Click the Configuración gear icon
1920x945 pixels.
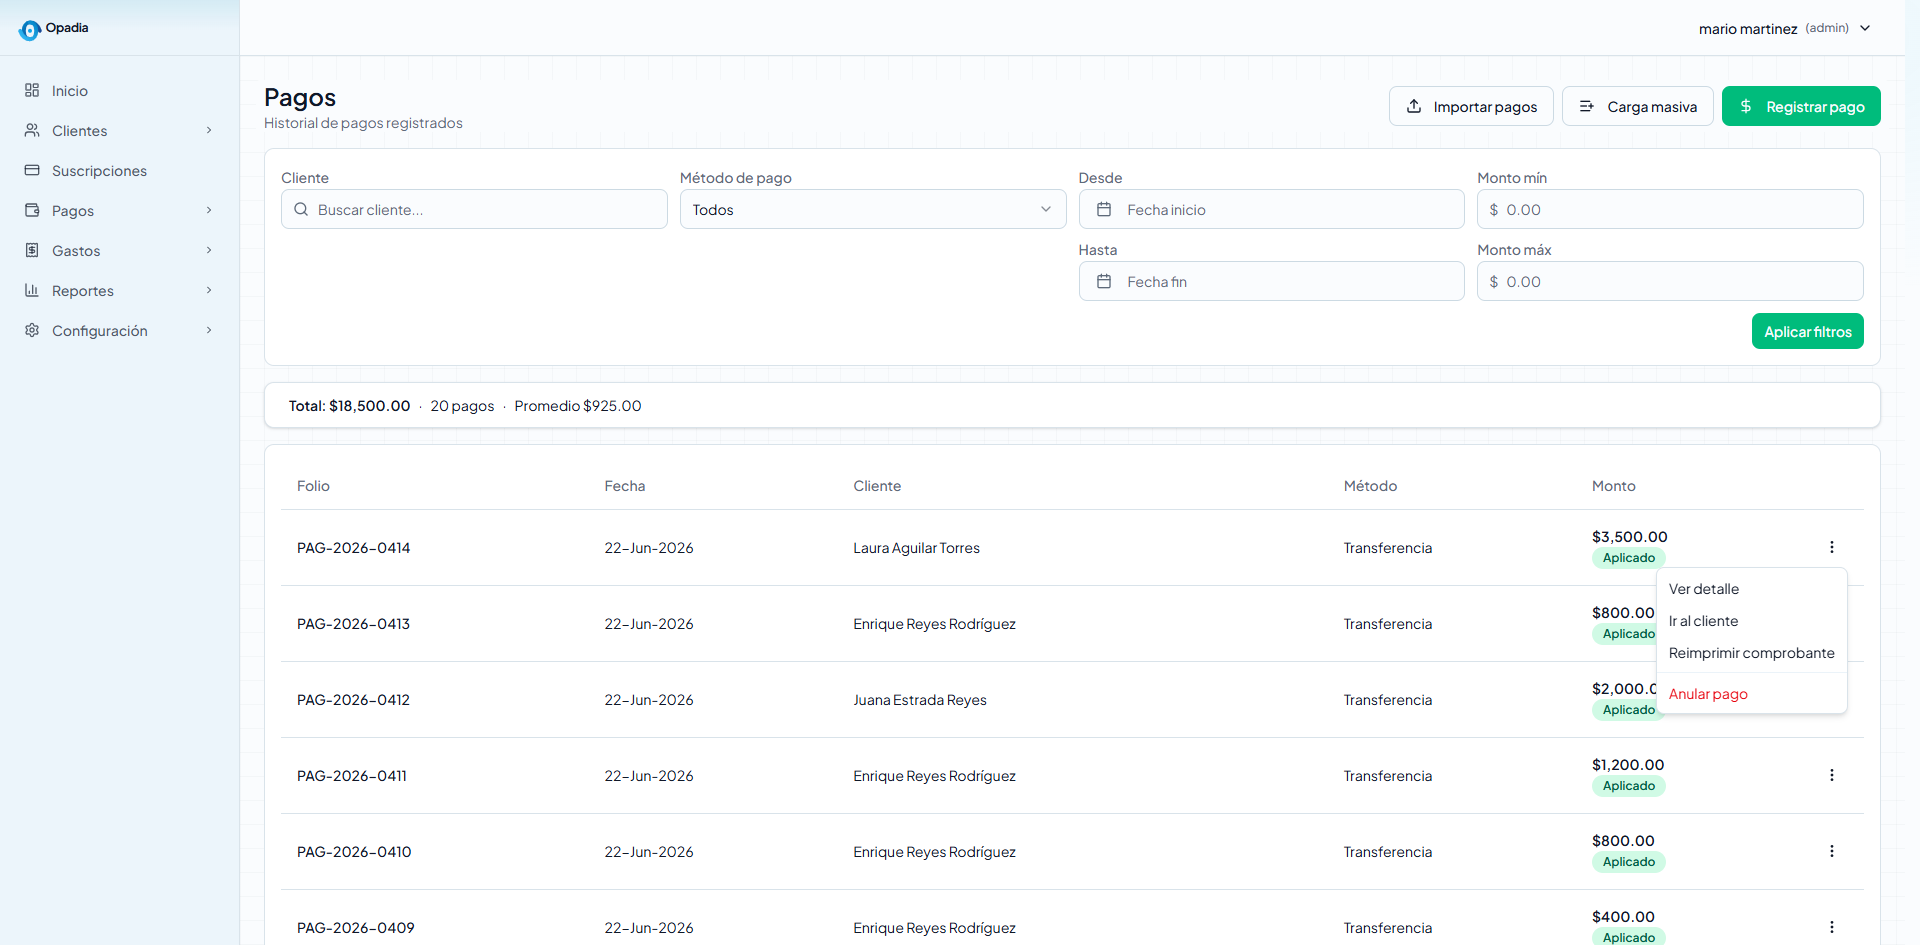[32, 330]
